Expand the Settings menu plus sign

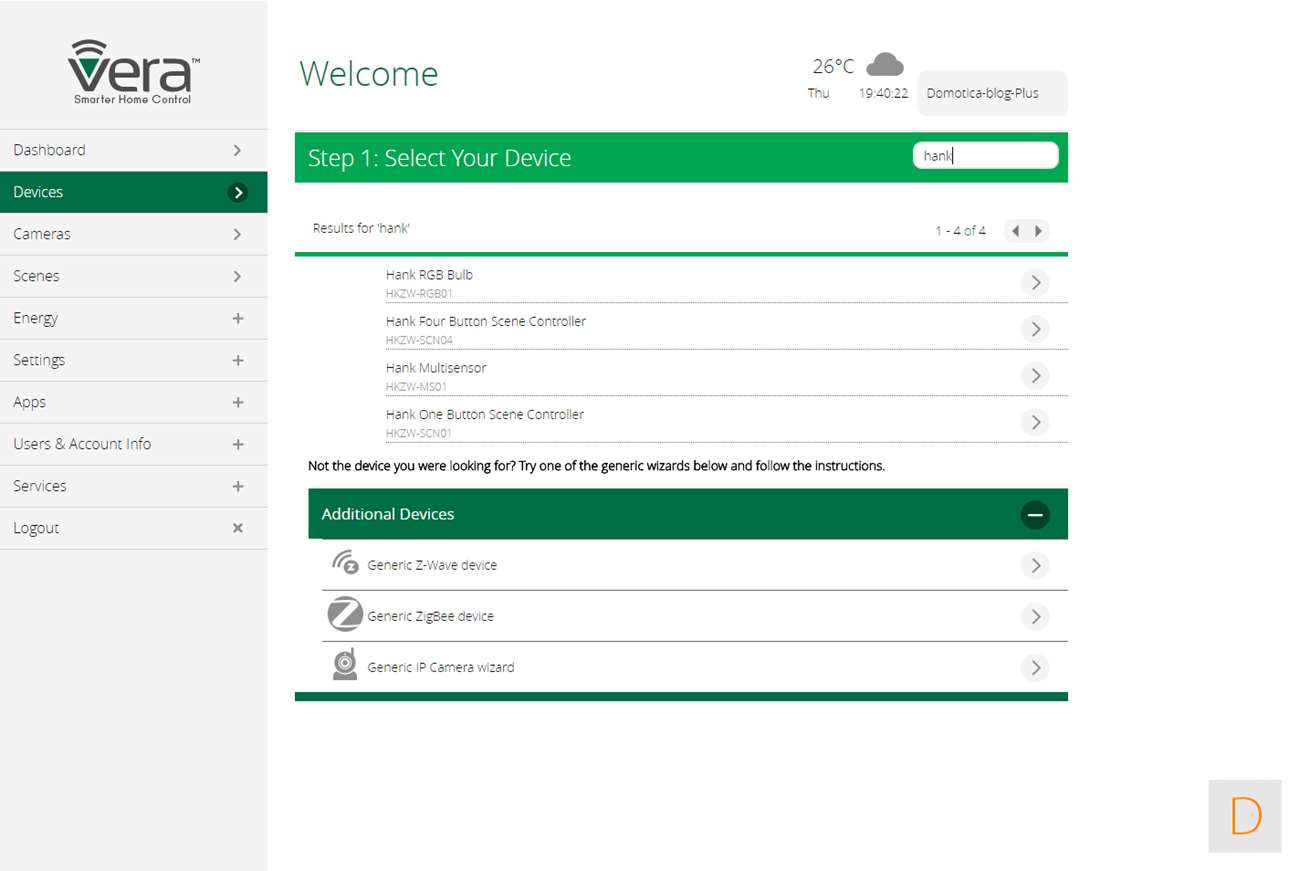pyautogui.click(x=238, y=360)
